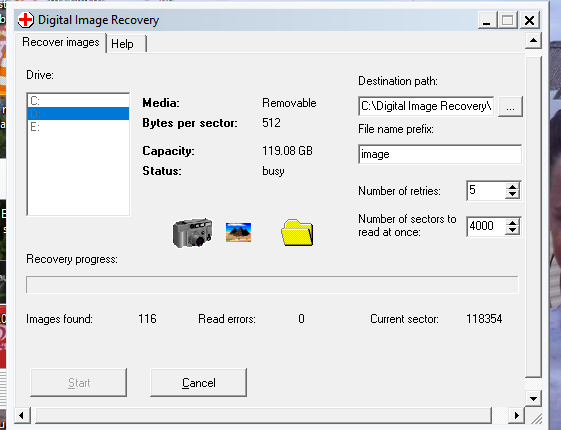The width and height of the screenshot is (561, 430).
Task: Click the Destination path field
Action: point(426,106)
